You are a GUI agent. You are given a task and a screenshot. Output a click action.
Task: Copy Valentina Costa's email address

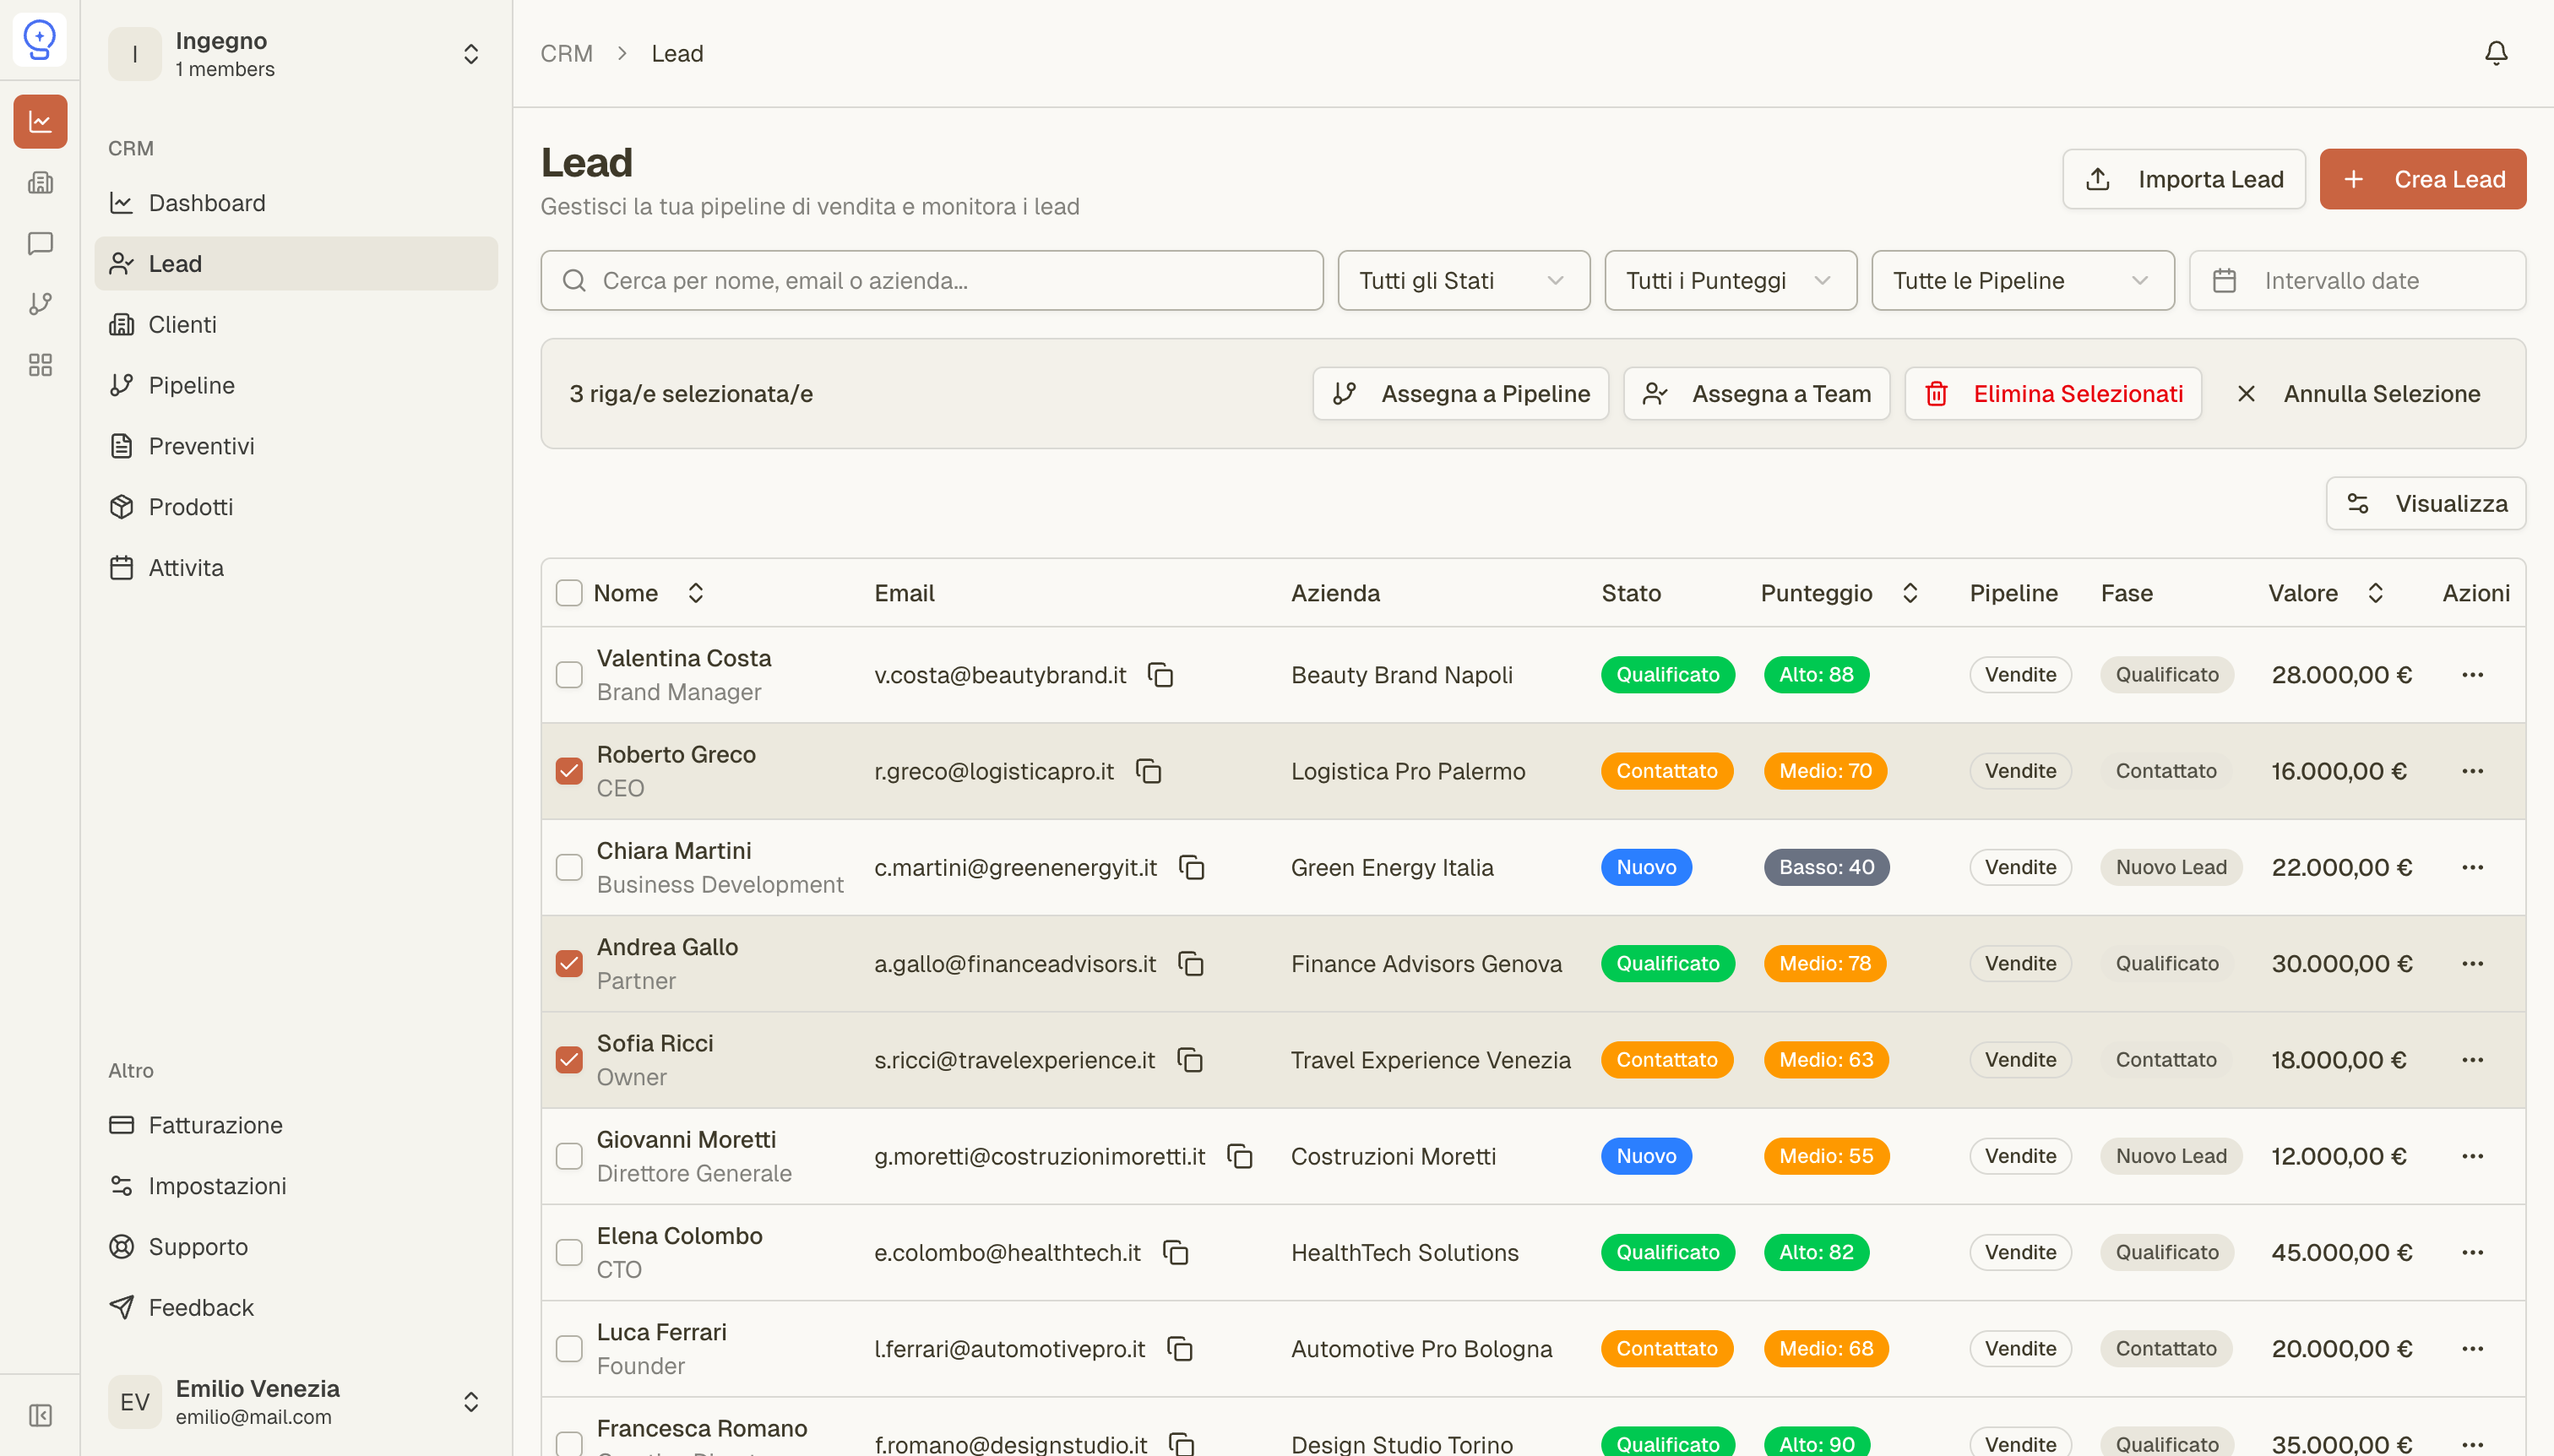(1160, 675)
